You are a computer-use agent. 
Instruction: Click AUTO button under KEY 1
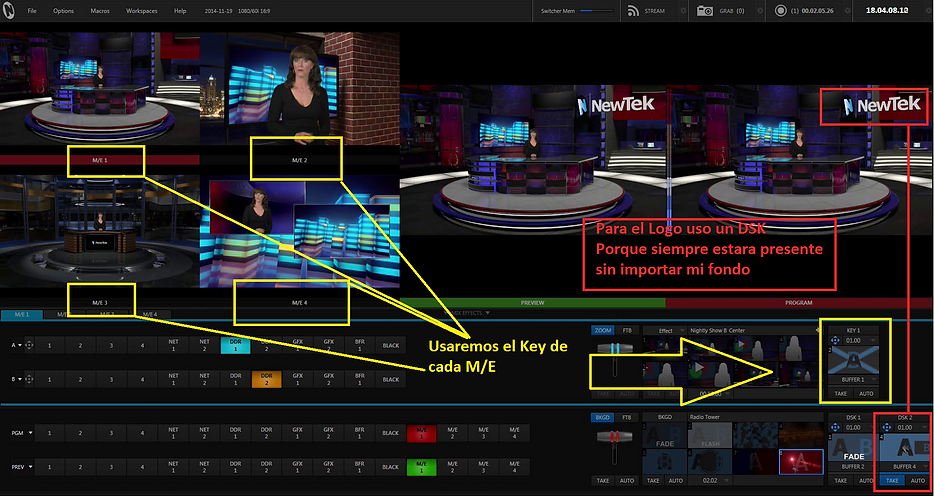pos(867,394)
